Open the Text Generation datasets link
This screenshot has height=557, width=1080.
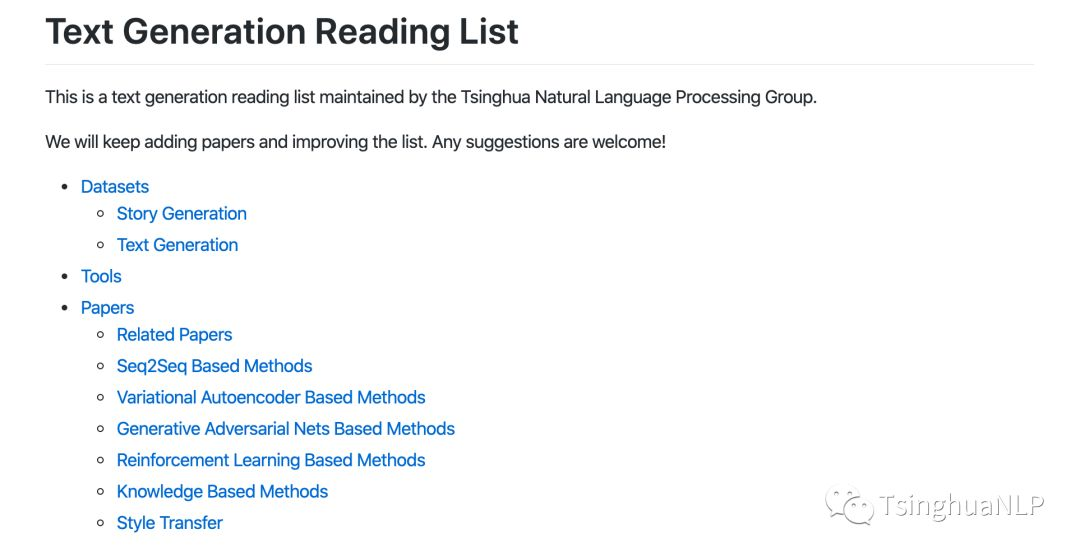click(177, 245)
